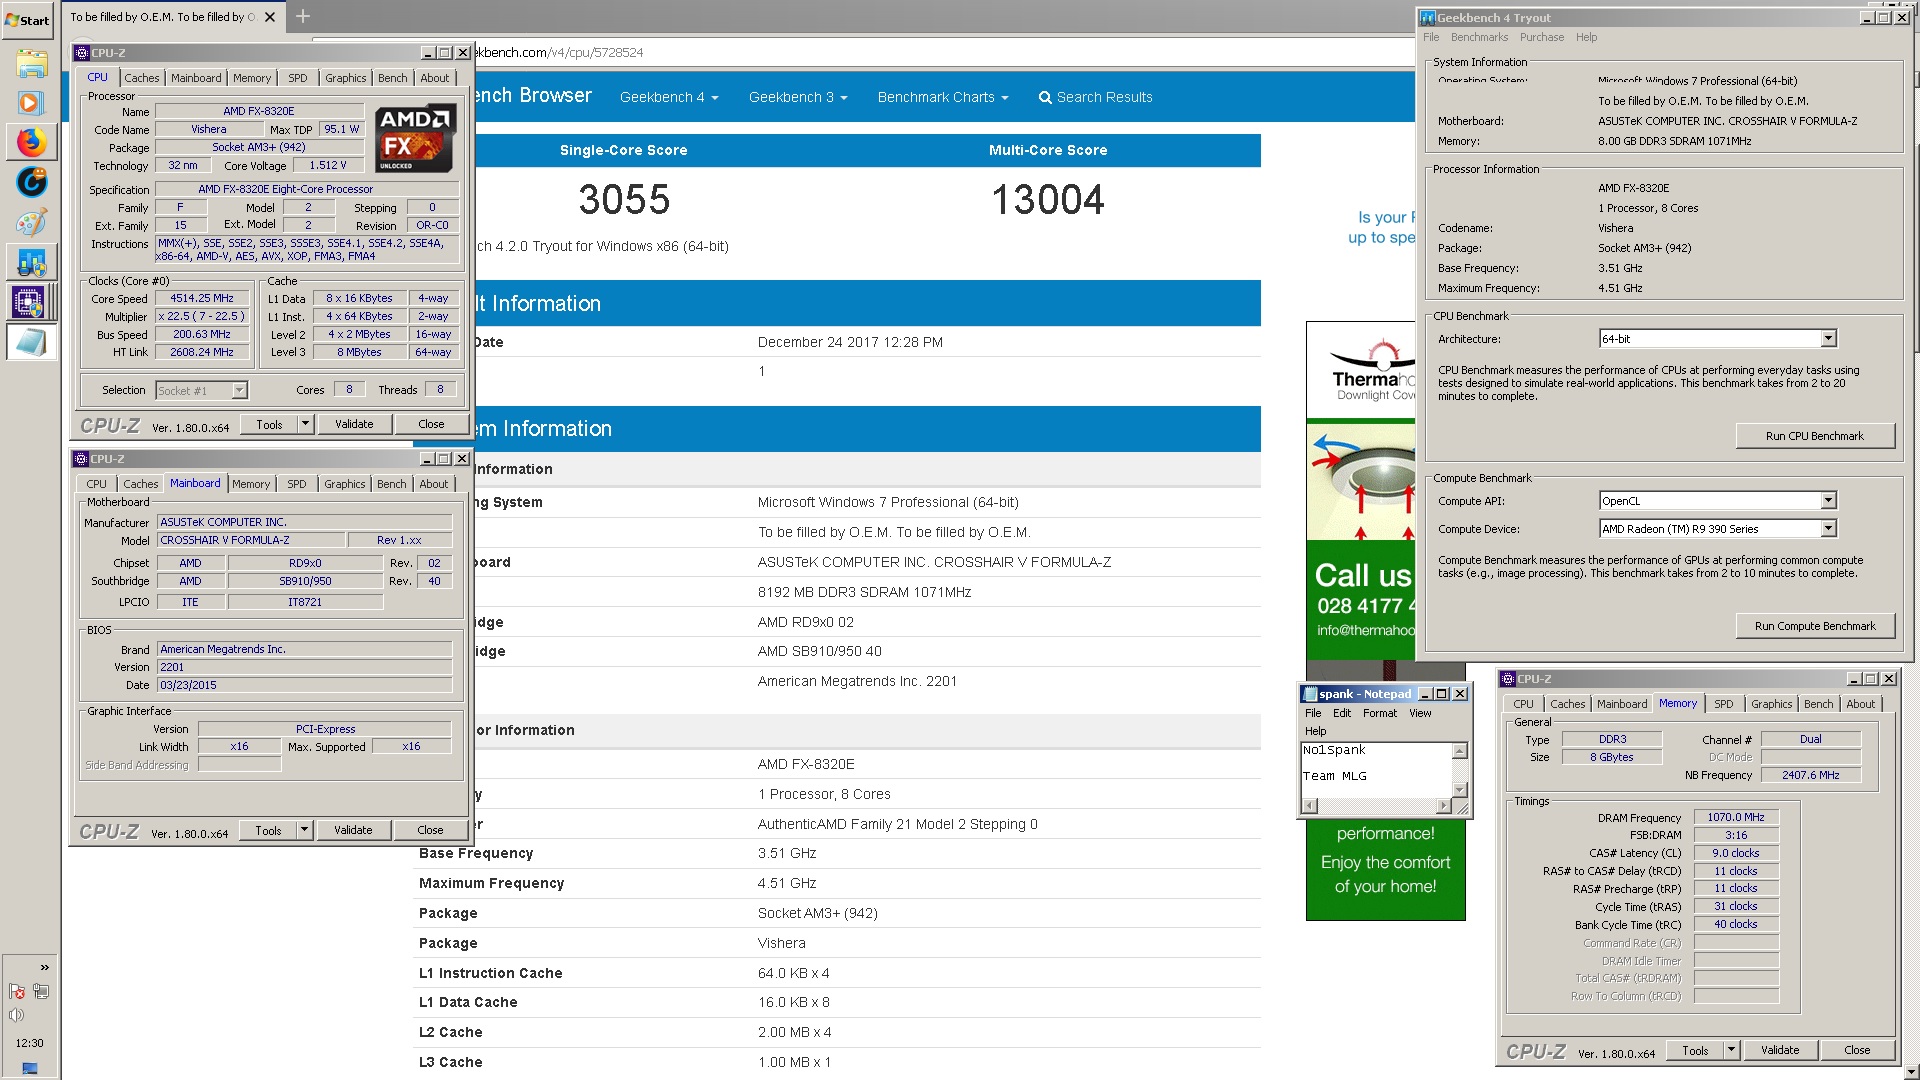Select SPD tab in Mainboard CPU-Z window
The width and height of the screenshot is (1920, 1080).
point(297,484)
